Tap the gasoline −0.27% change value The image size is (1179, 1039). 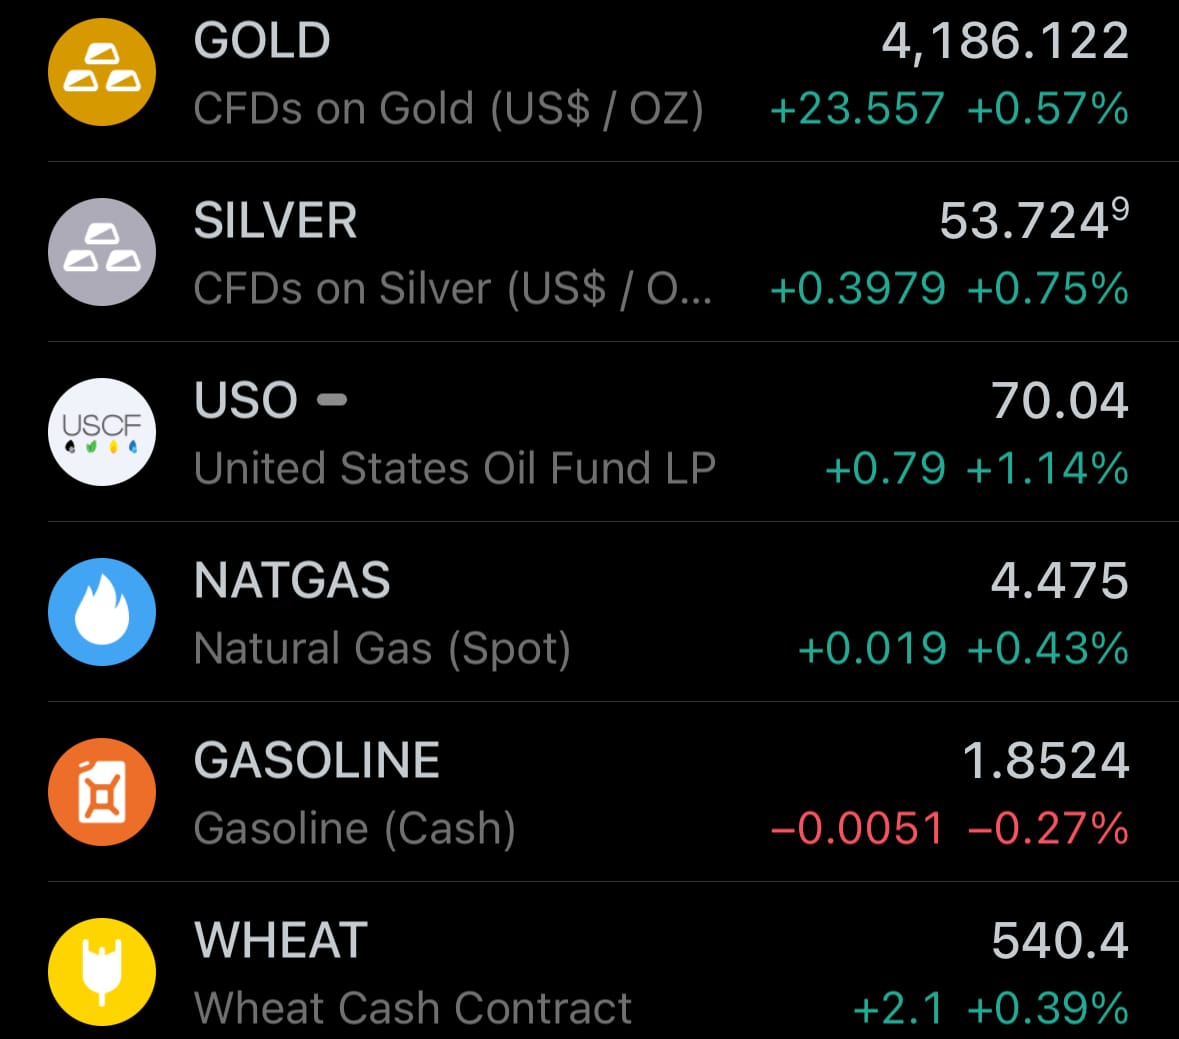(1047, 829)
